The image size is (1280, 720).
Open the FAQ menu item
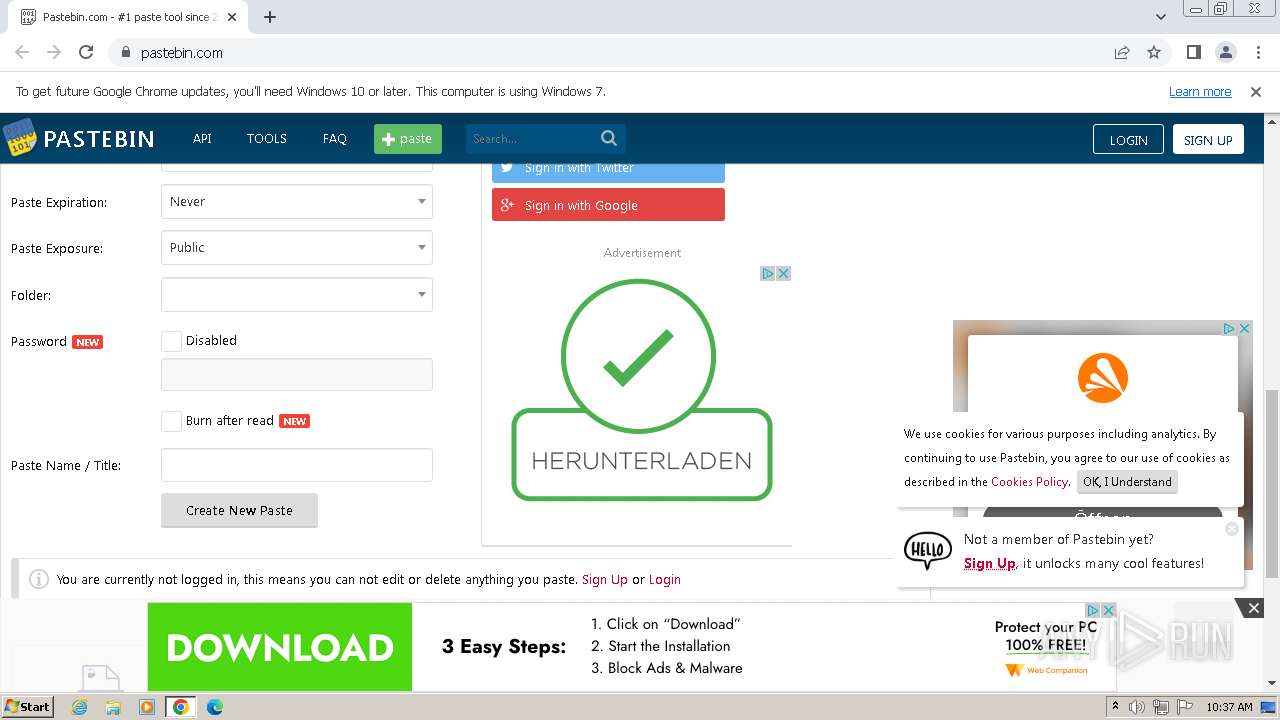tap(335, 139)
